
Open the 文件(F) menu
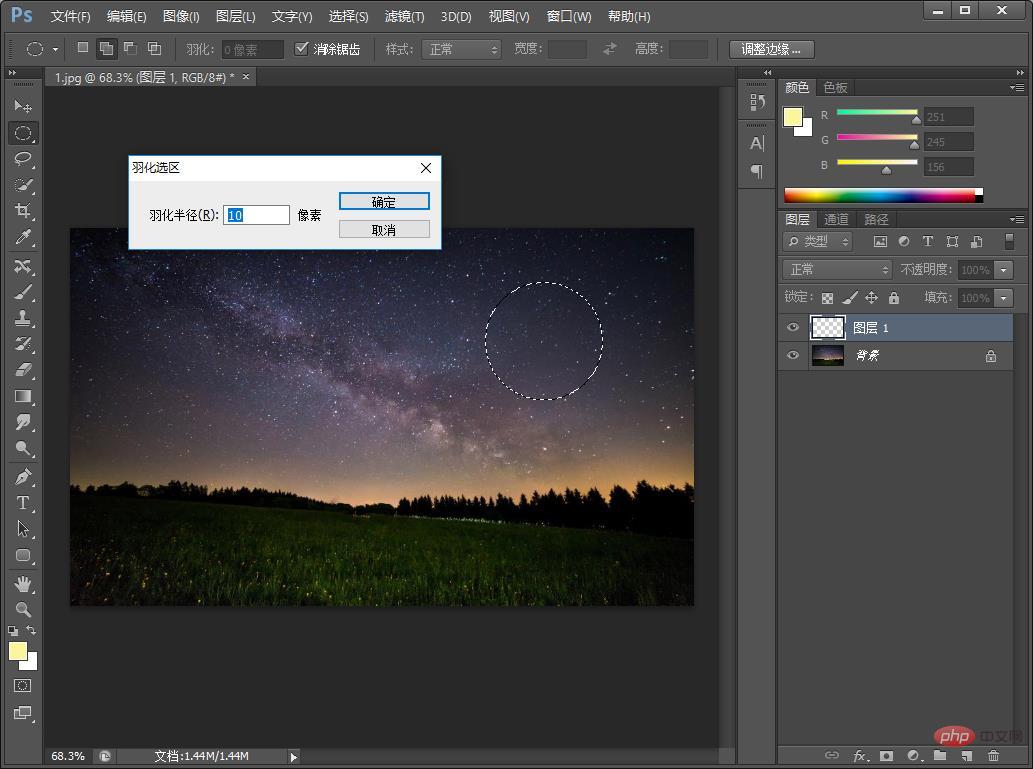pos(70,16)
